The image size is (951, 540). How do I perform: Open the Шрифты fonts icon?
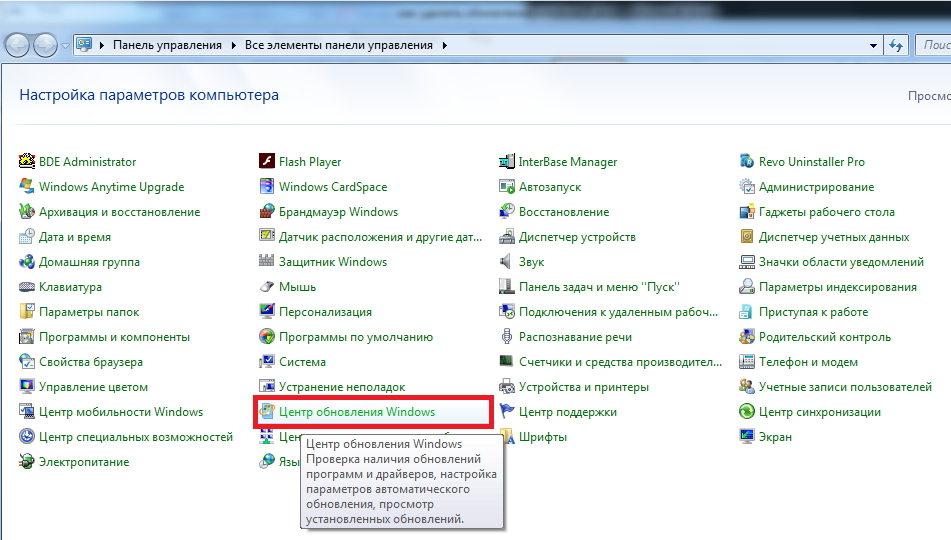tap(507, 437)
